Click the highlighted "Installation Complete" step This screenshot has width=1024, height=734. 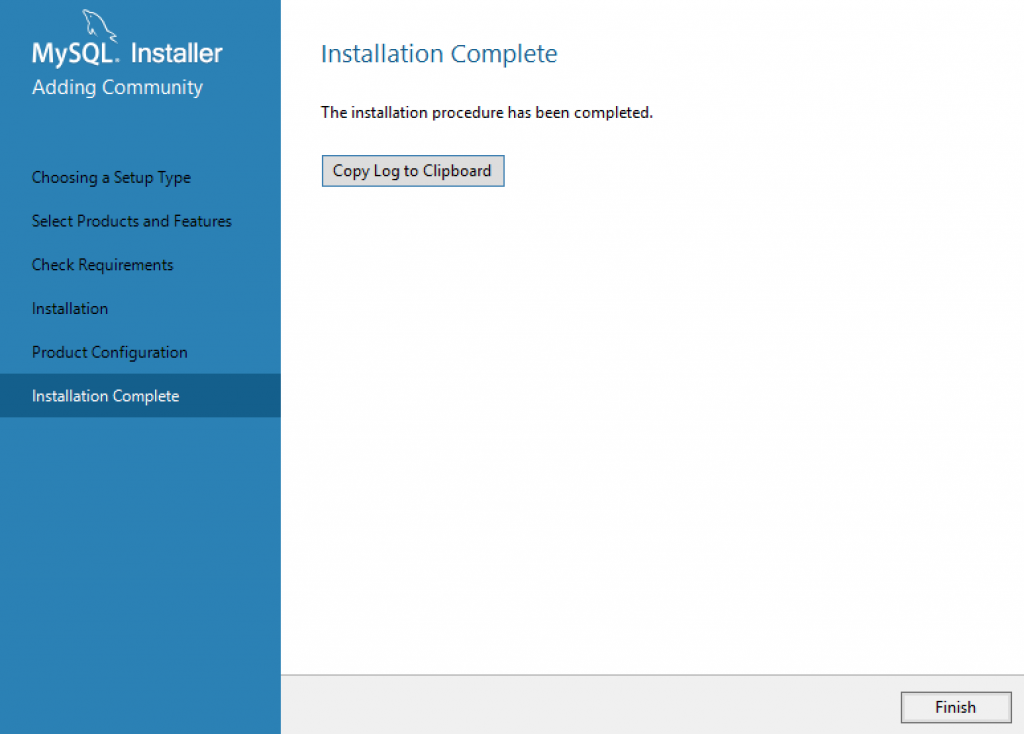(x=105, y=395)
